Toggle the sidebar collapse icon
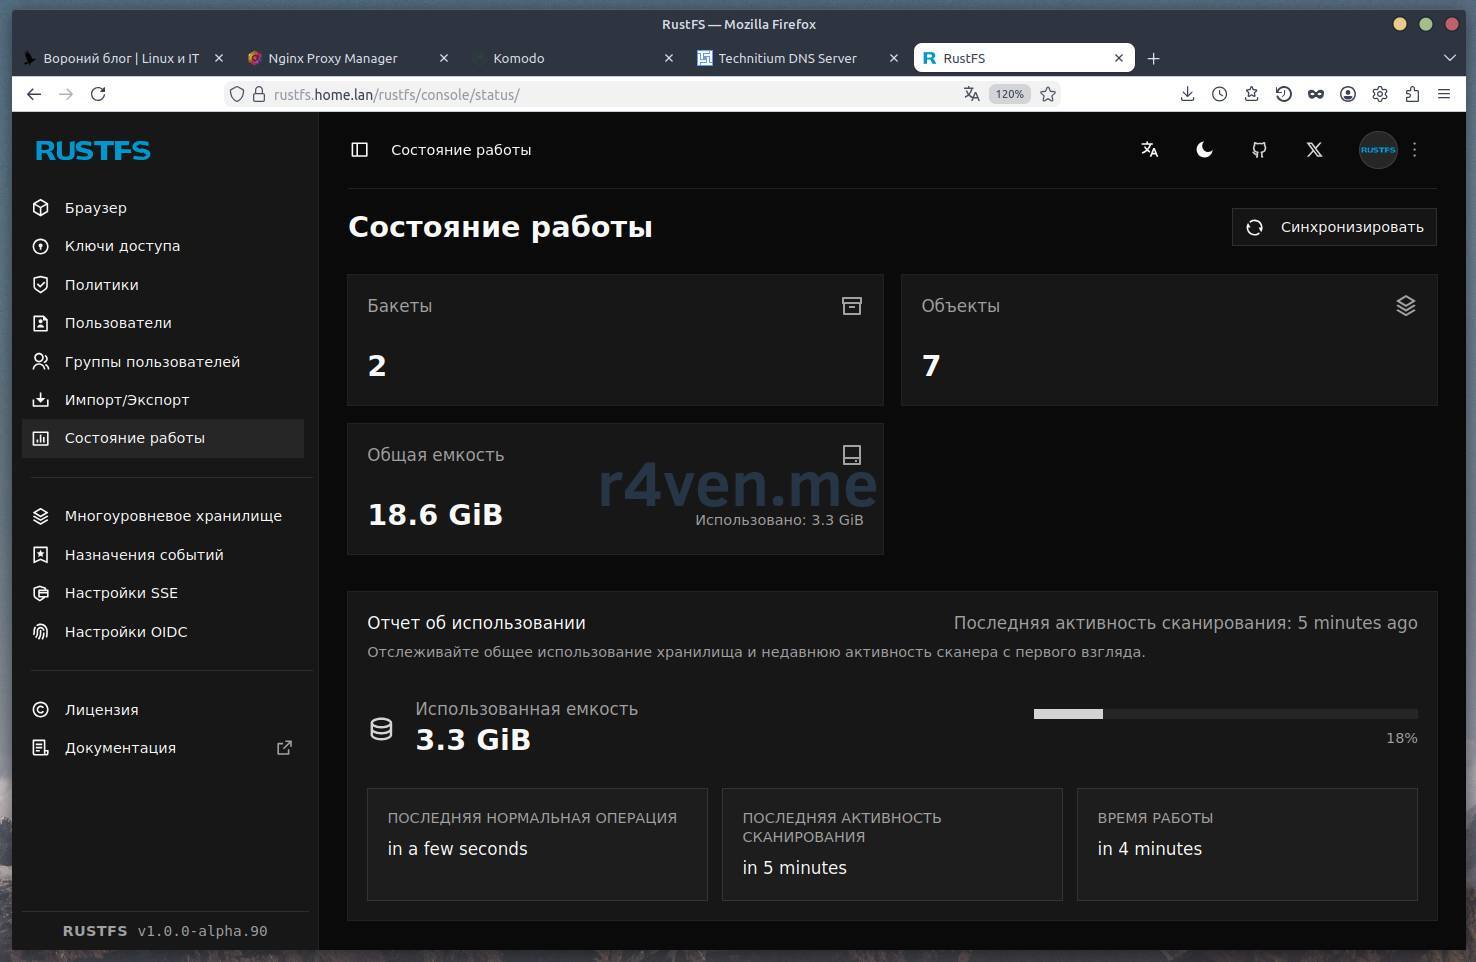Screen dimensions: 1476x962 360,150
